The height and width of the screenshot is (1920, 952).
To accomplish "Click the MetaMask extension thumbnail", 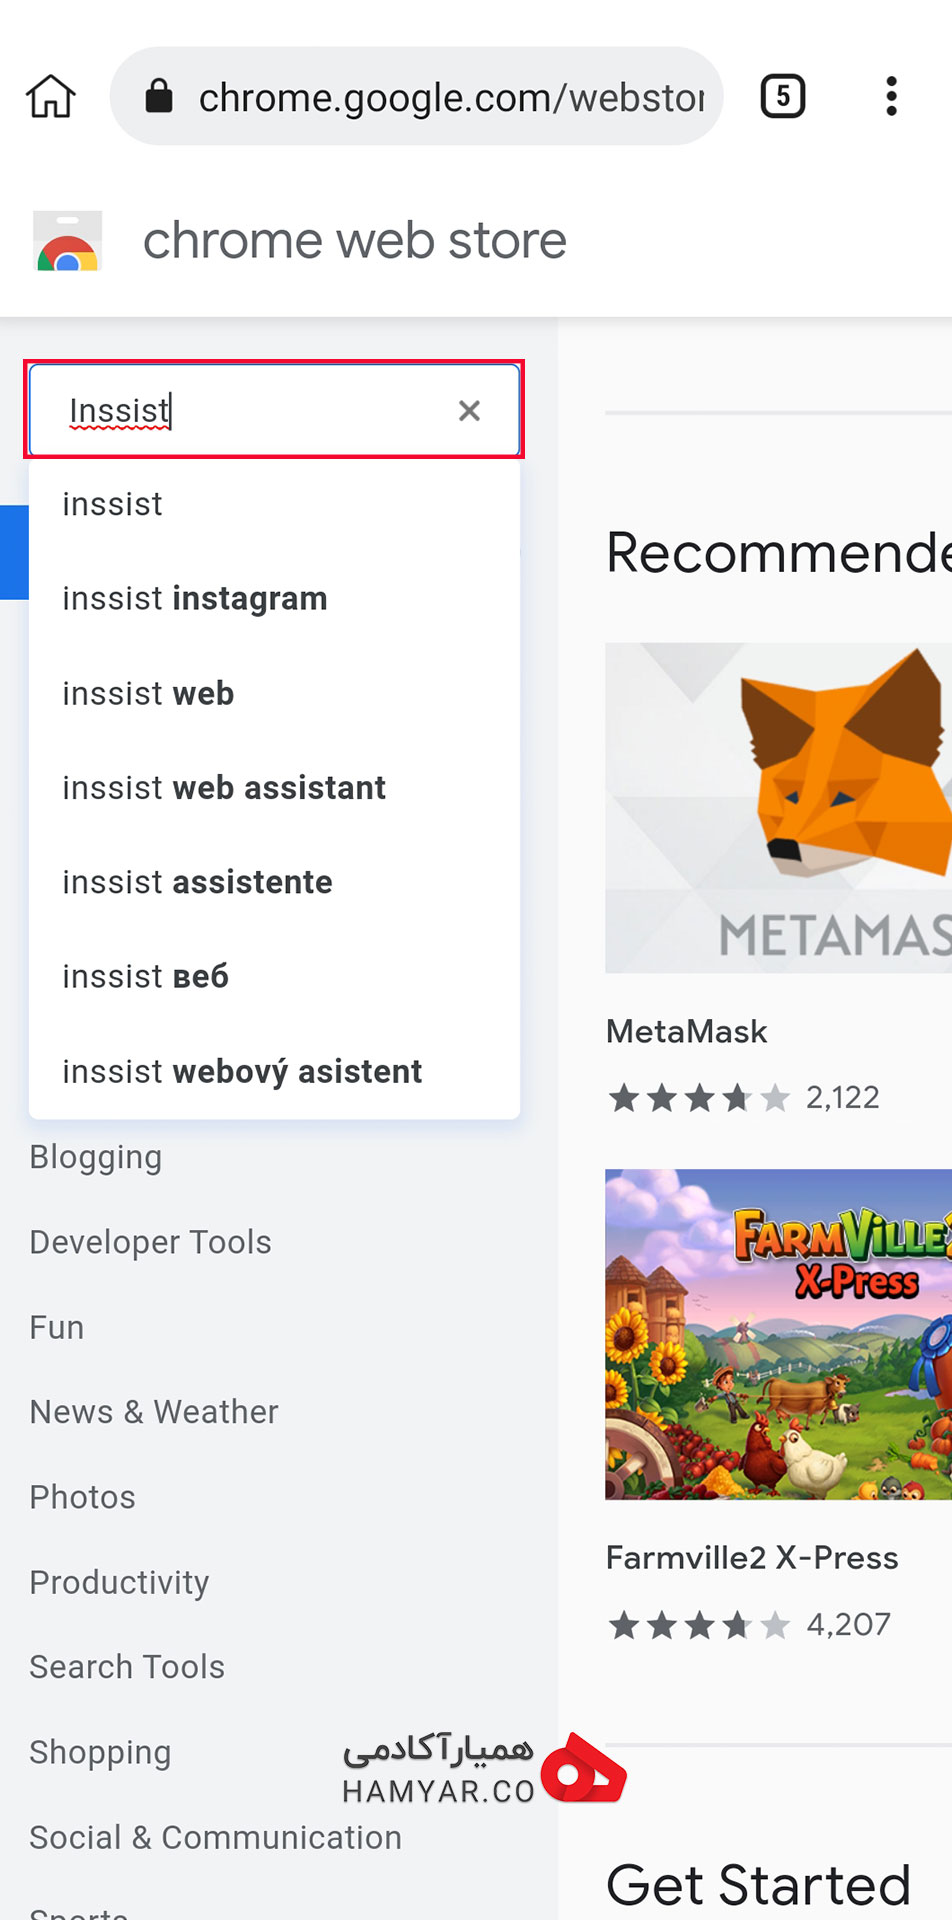I will [x=778, y=808].
